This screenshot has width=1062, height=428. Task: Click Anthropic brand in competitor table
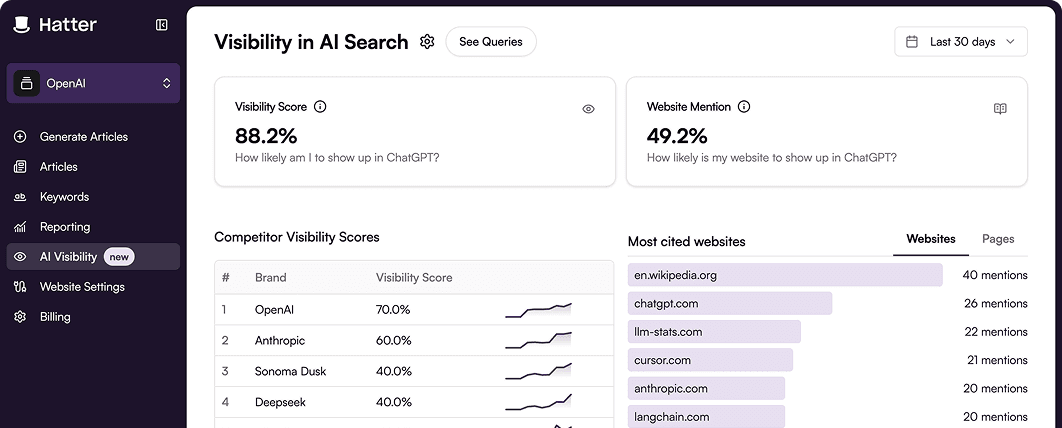pos(280,340)
